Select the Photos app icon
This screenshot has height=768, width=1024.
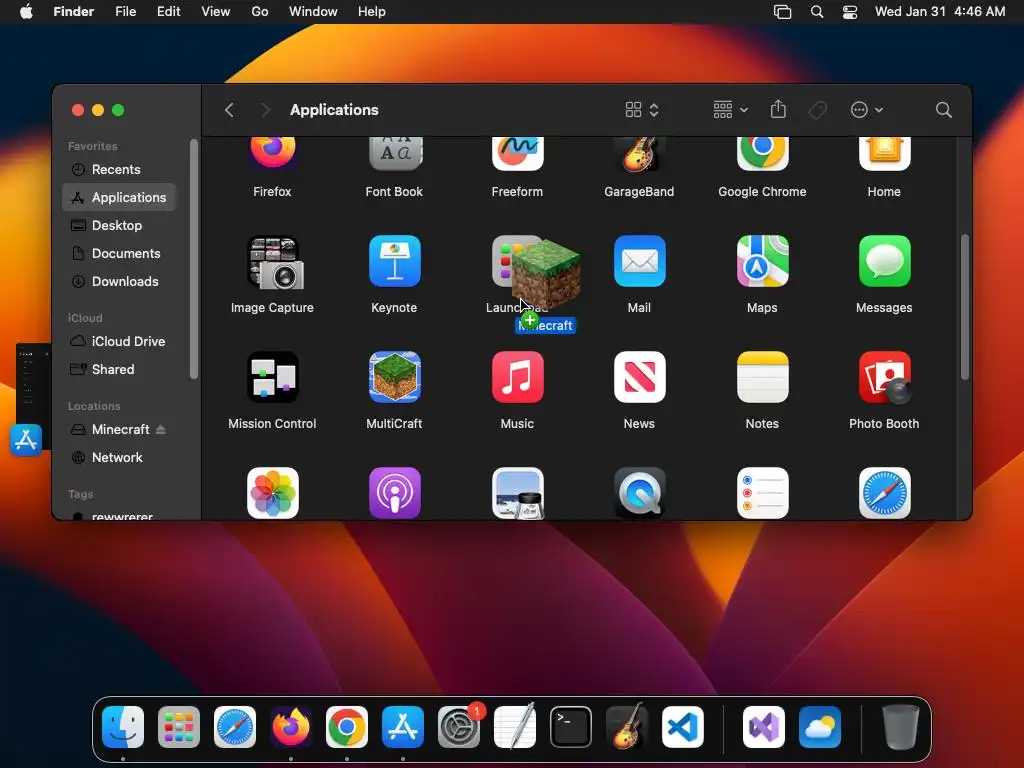(x=272, y=493)
